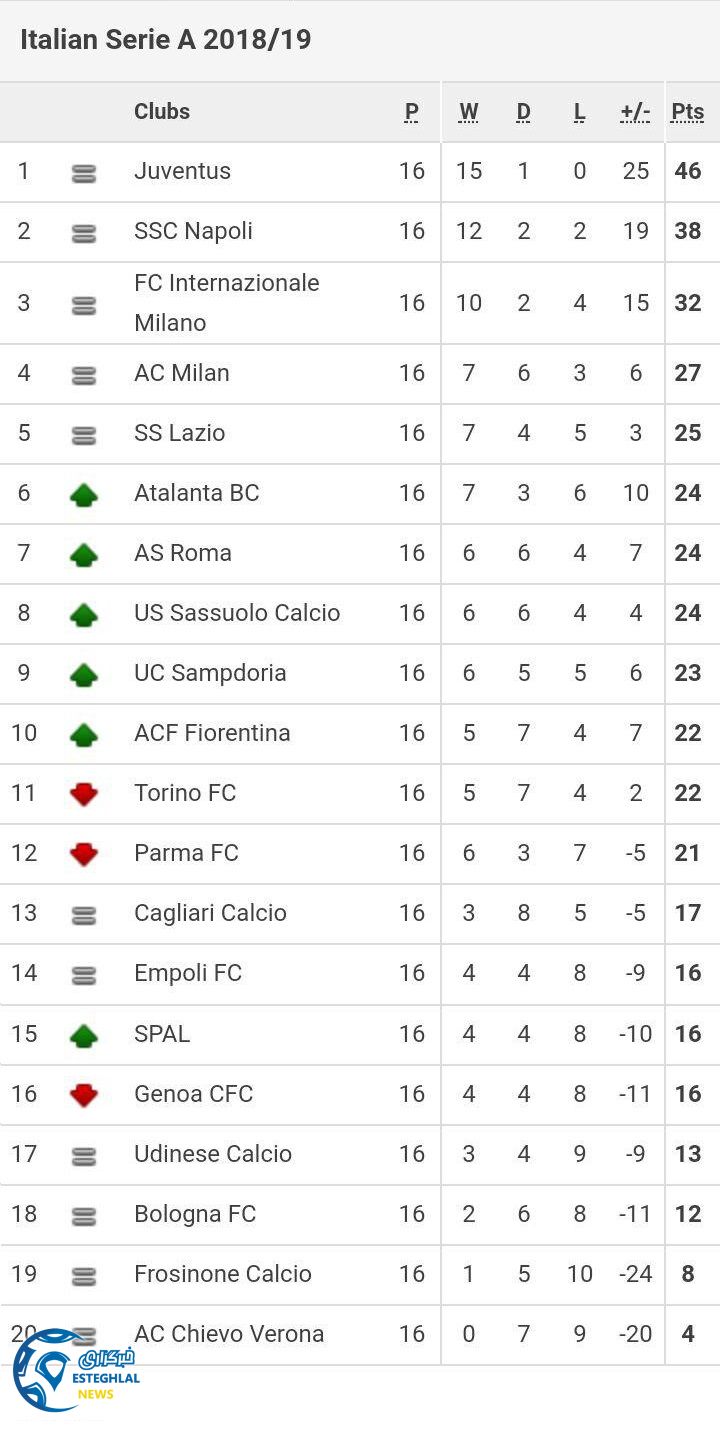Sort table by Pts column header

click(688, 112)
